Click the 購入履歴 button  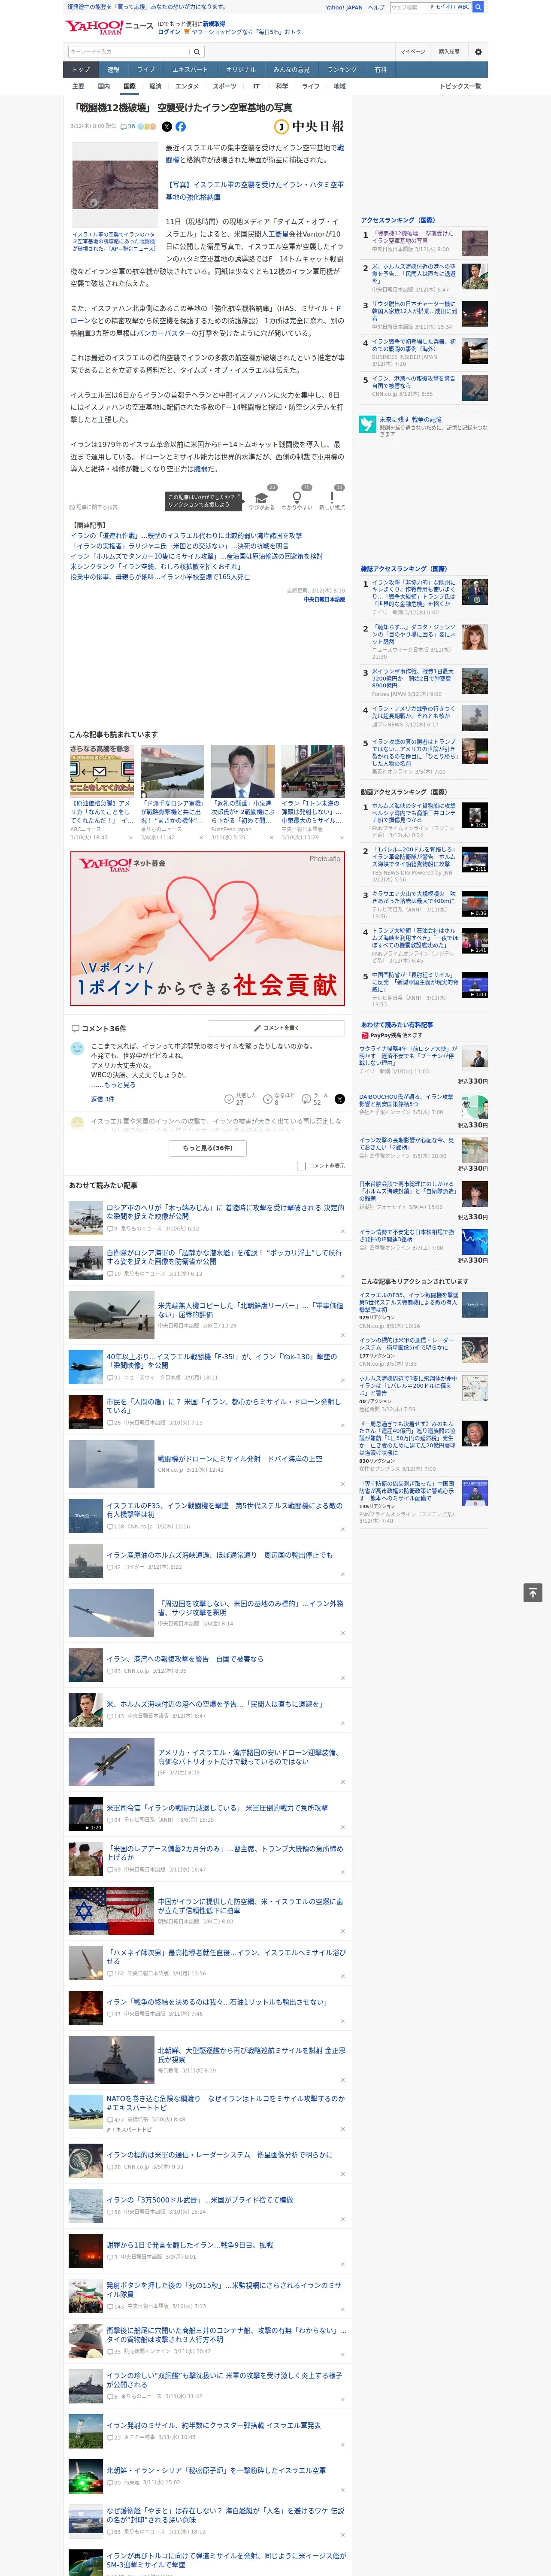point(449,52)
